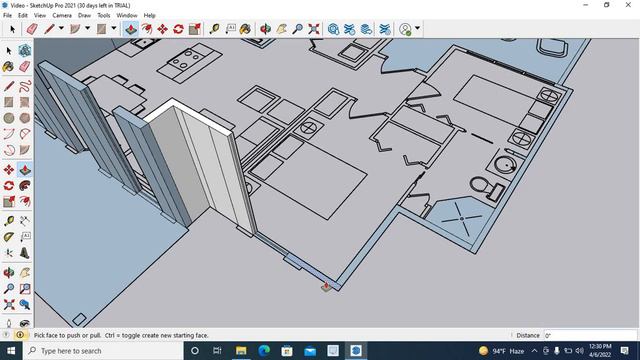The width and height of the screenshot is (640, 360).
Task: Open the Extension Manager
Action: point(384,29)
